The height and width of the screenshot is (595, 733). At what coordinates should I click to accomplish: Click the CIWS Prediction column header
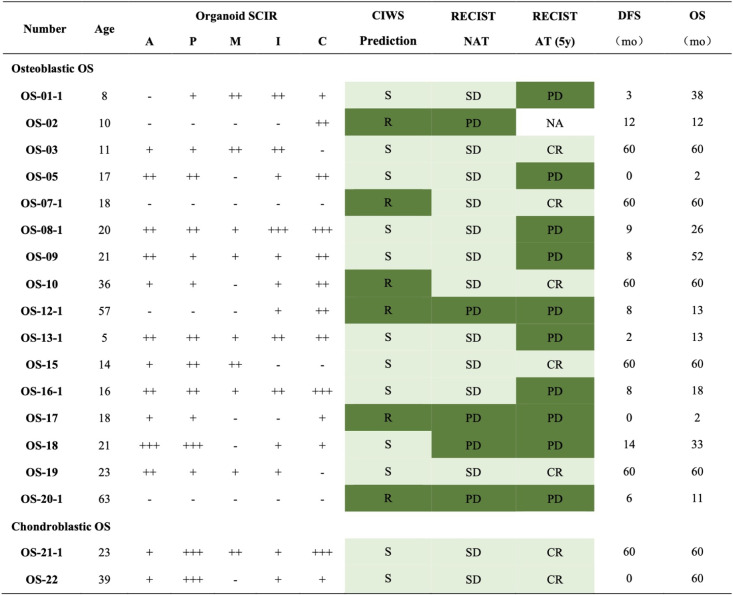point(388,28)
